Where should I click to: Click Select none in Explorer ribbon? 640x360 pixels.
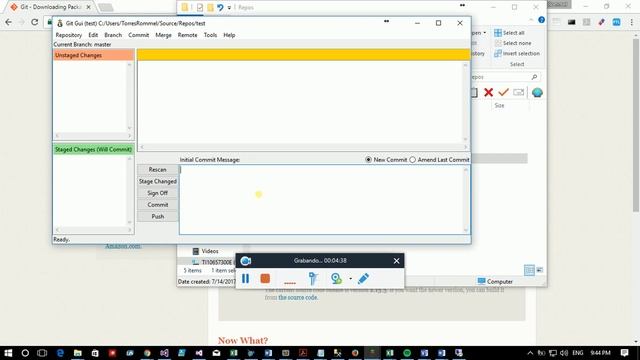(x=513, y=43)
